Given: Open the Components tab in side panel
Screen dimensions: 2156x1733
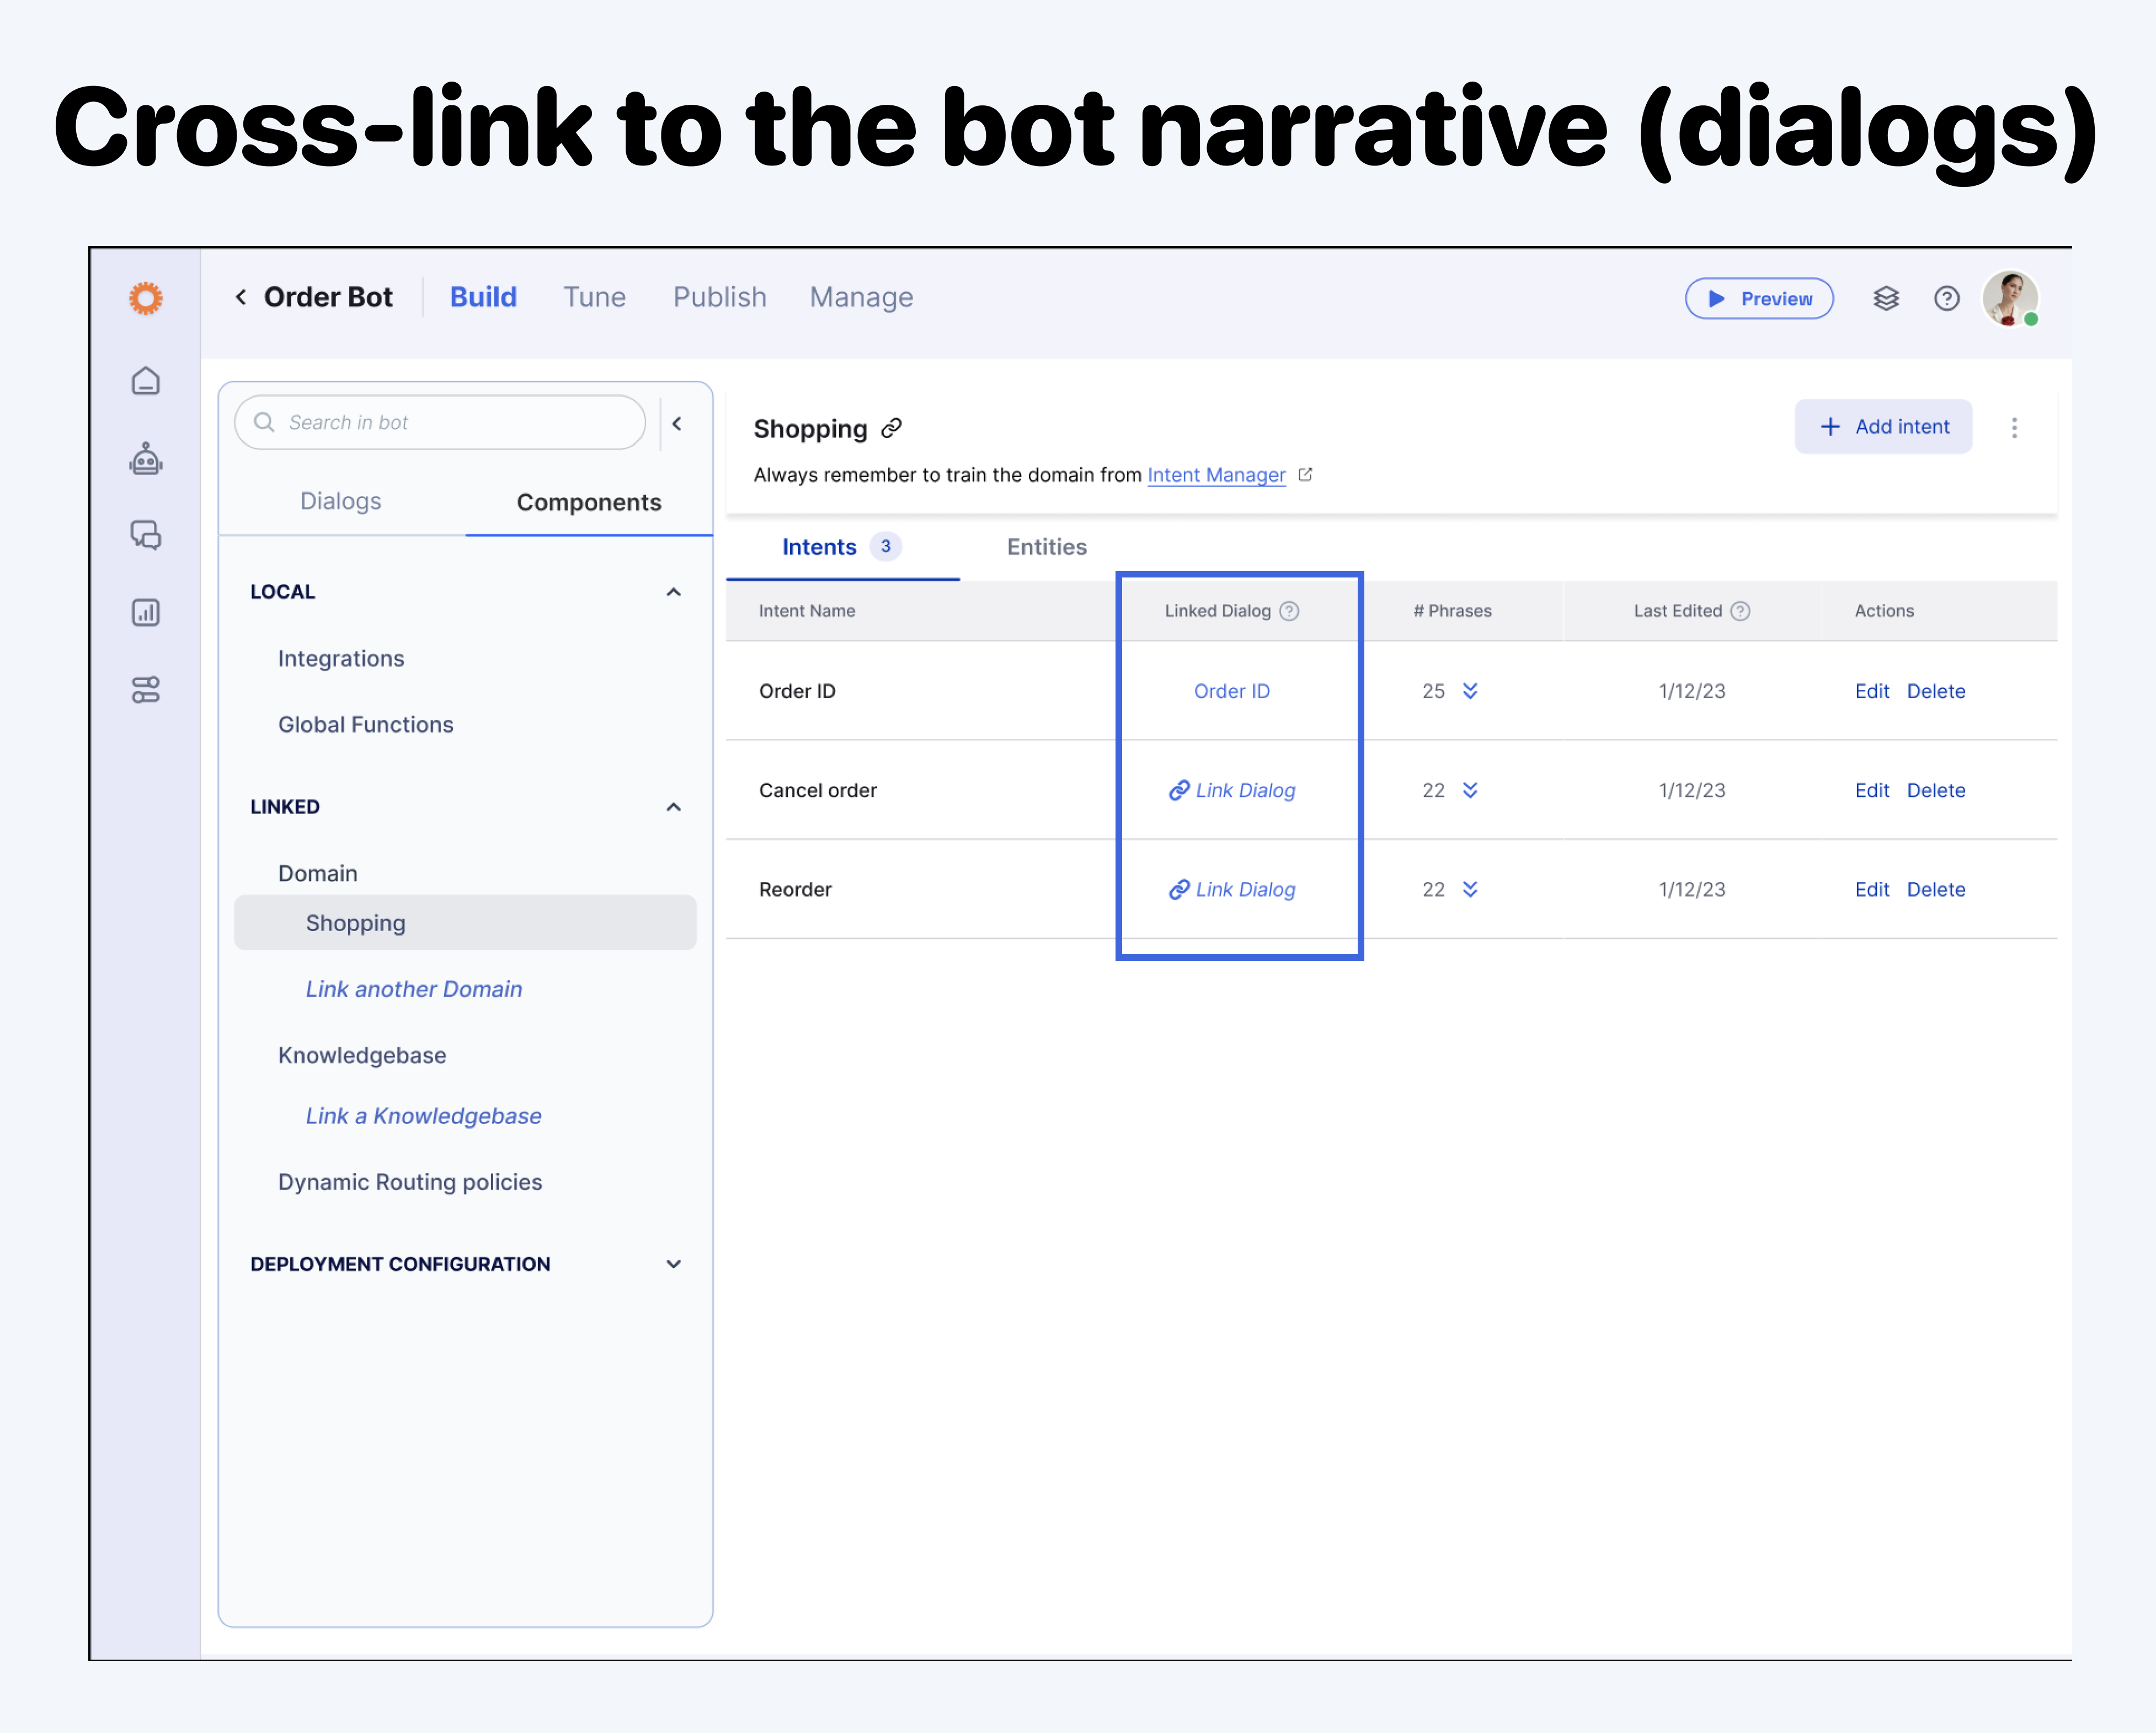Looking at the screenshot, I should coord(589,502).
